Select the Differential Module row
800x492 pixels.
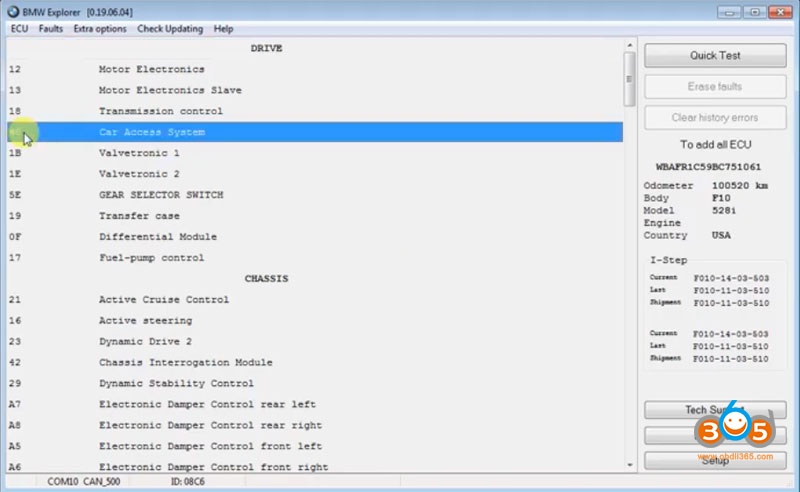[x=315, y=237]
